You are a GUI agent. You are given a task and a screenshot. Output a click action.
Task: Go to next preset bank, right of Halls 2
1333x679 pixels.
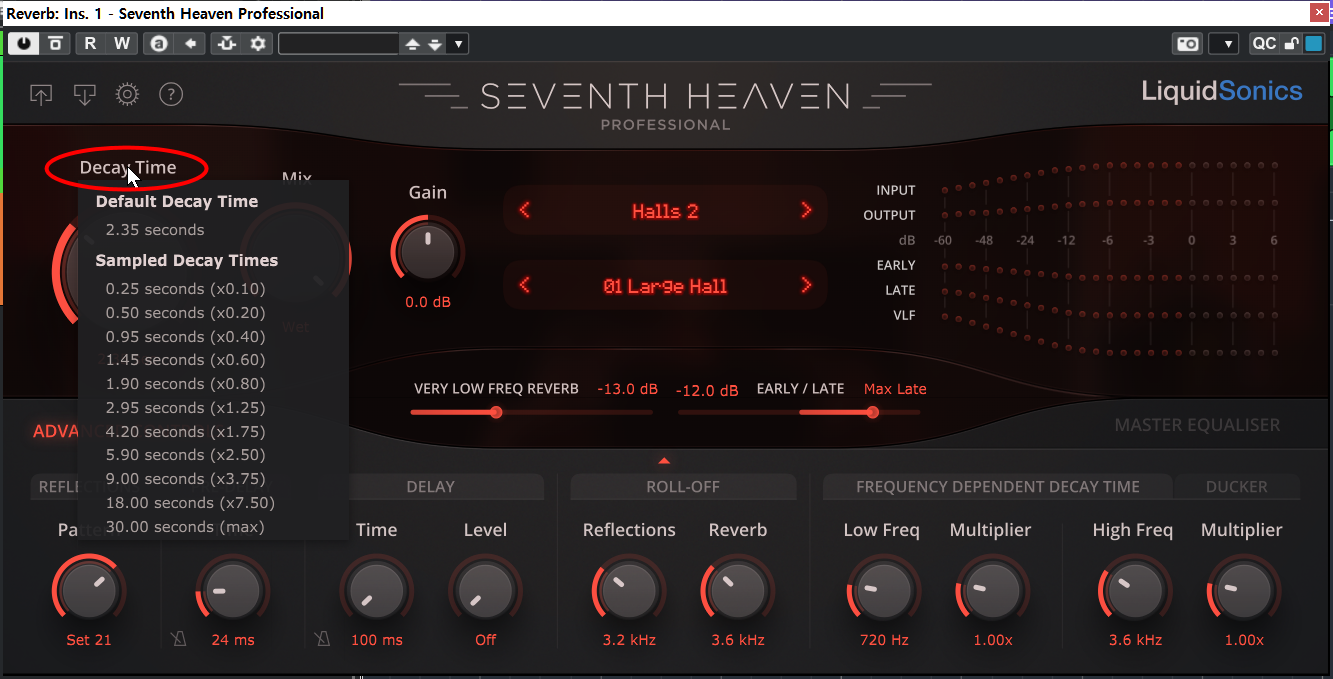(x=806, y=211)
